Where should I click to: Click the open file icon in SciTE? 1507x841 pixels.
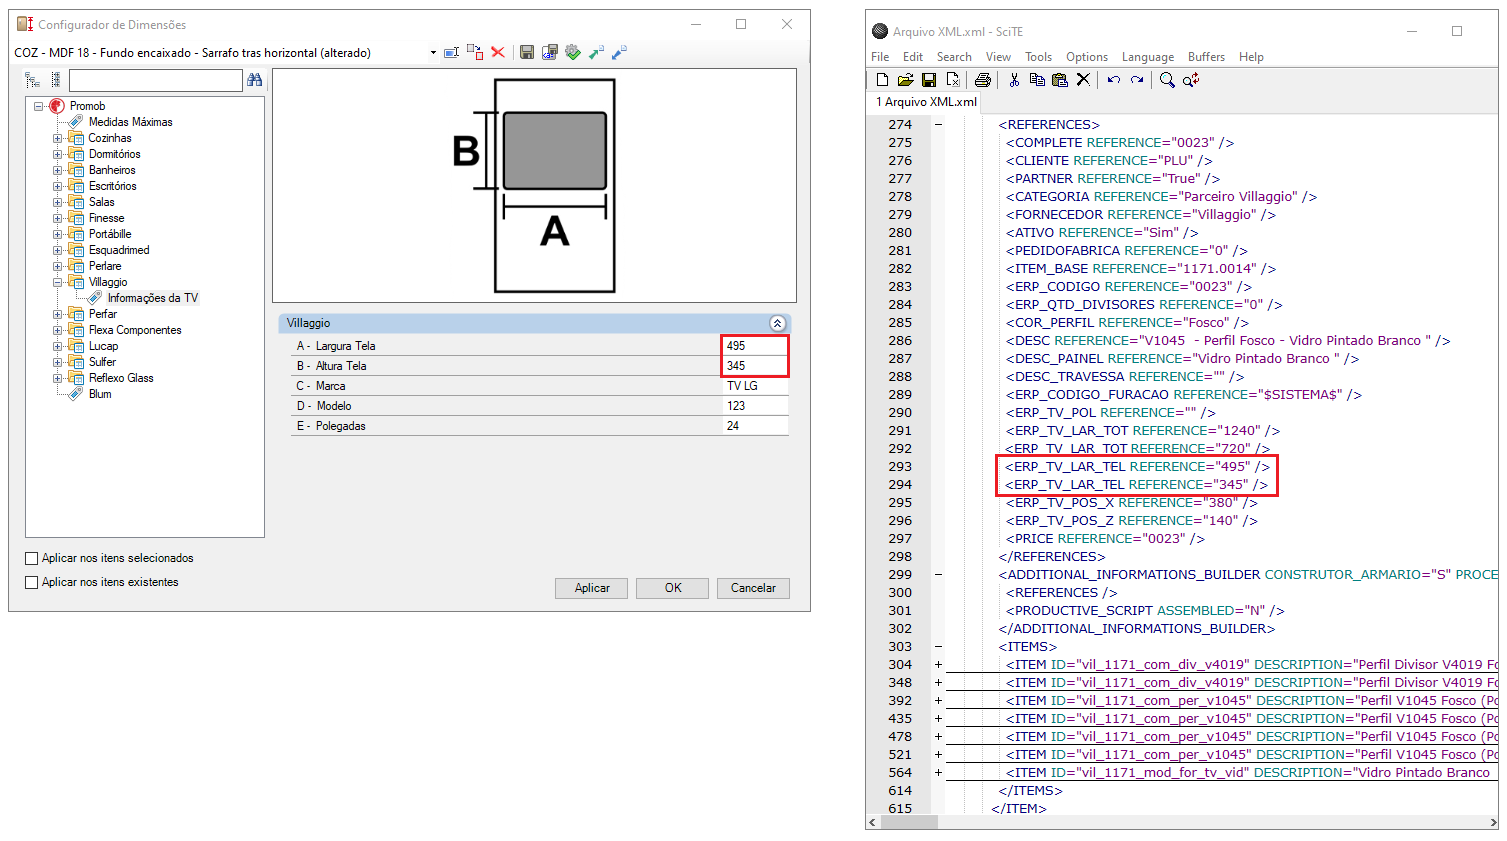pos(905,80)
